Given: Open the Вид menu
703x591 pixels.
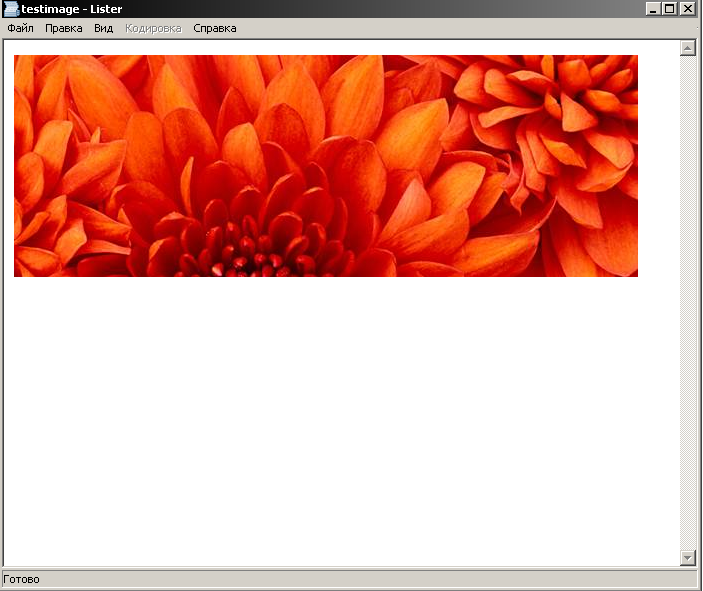Looking at the screenshot, I should pyautogui.click(x=104, y=28).
